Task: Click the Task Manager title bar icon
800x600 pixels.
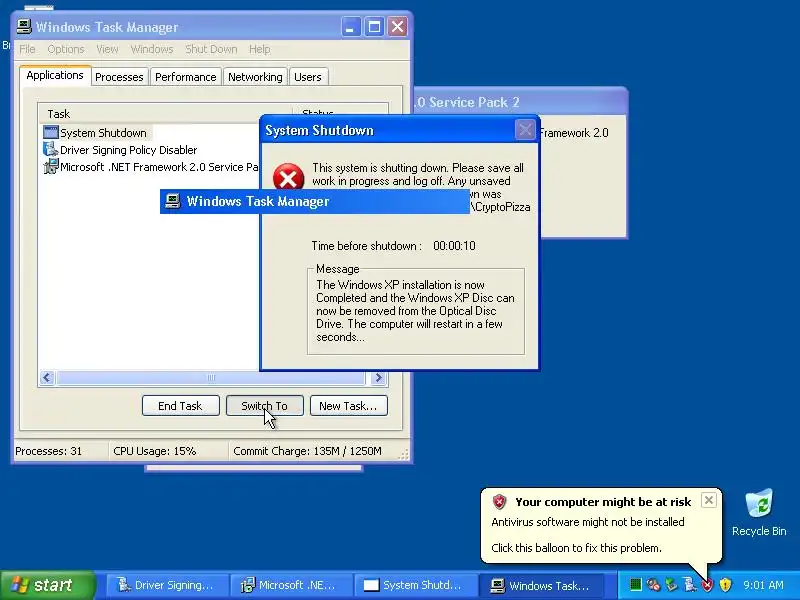Action: coord(24,27)
